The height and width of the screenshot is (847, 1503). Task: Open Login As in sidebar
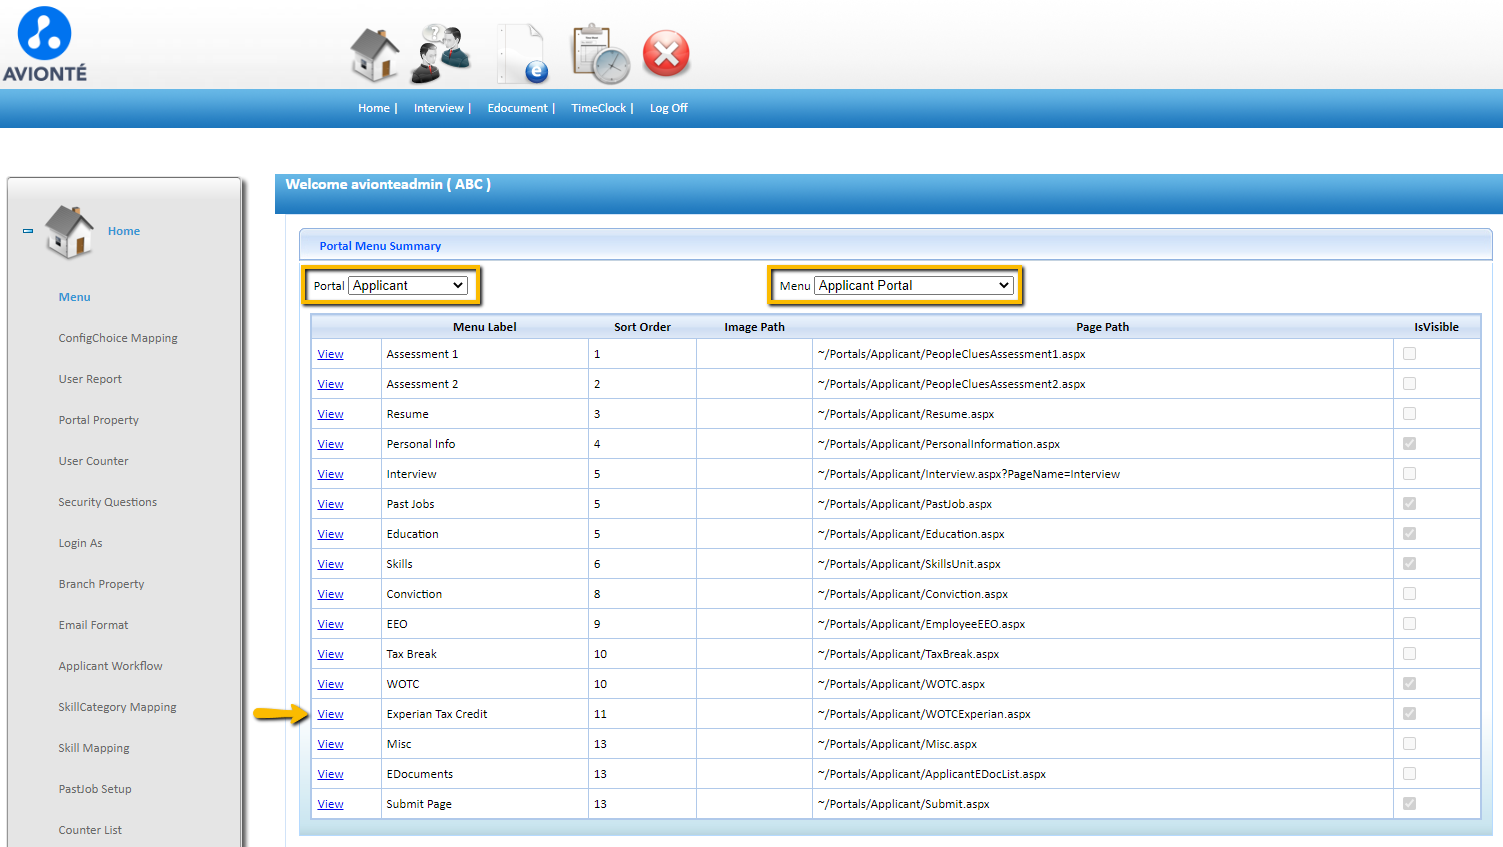80,543
